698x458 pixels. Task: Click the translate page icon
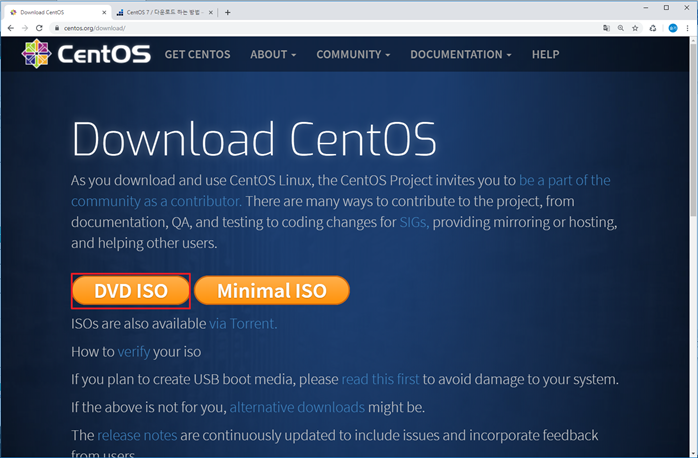coord(606,28)
